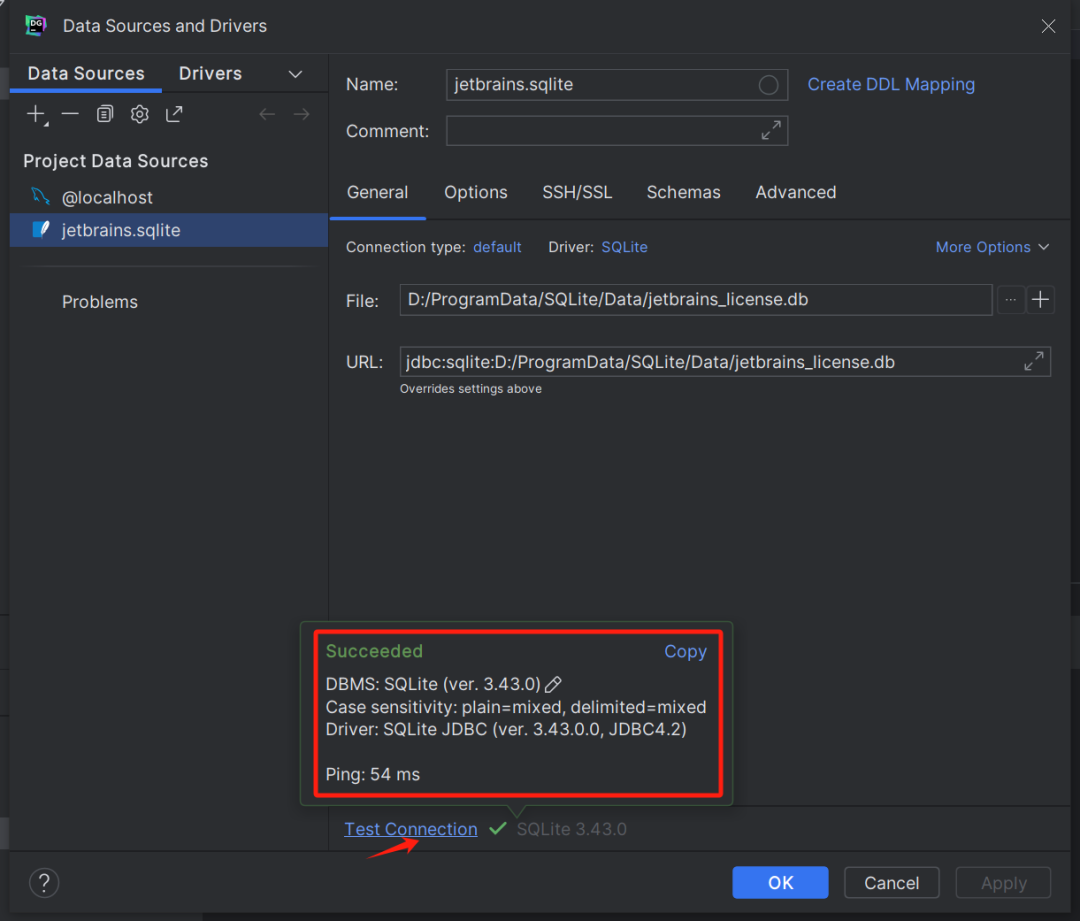The width and height of the screenshot is (1080, 921).
Task: Select the jetbrains.sqlite data source
Action: 168,230
